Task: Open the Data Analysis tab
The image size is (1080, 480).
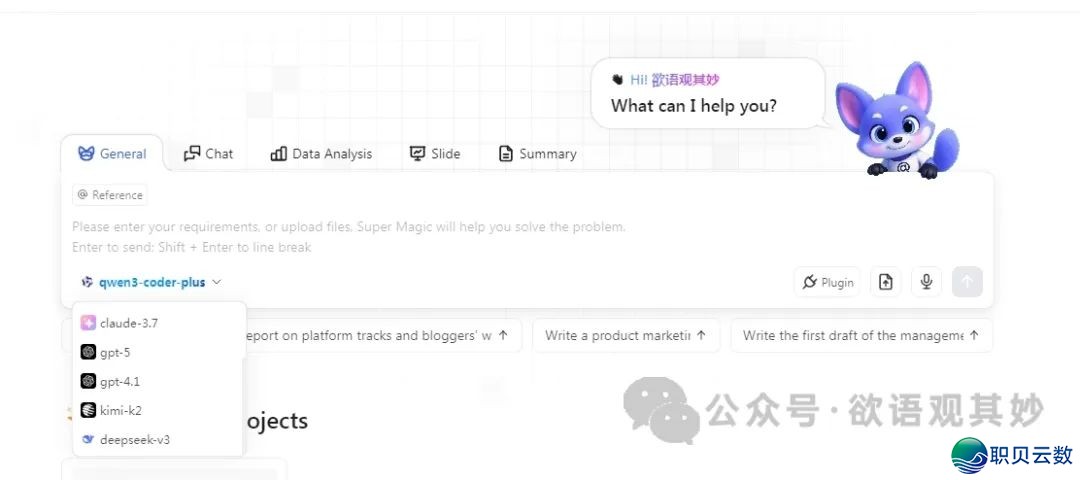Action: click(321, 154)
